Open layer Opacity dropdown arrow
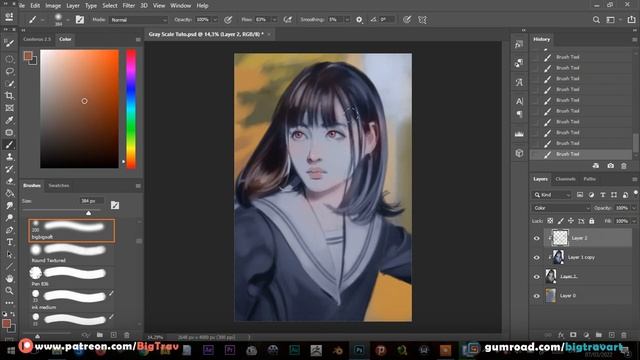This screenshot has height=360, width=640. point(633,208)
